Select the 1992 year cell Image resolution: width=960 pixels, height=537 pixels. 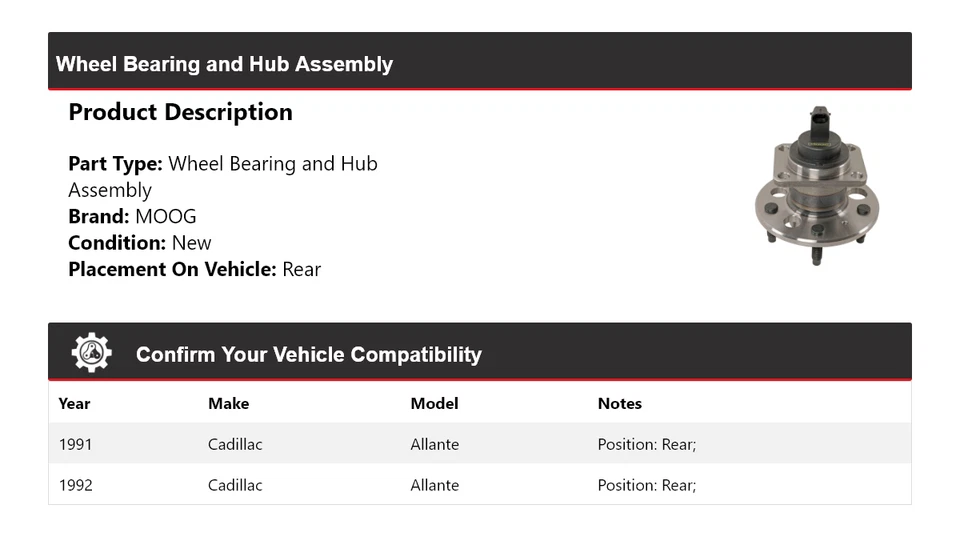(x=75, y=485)
